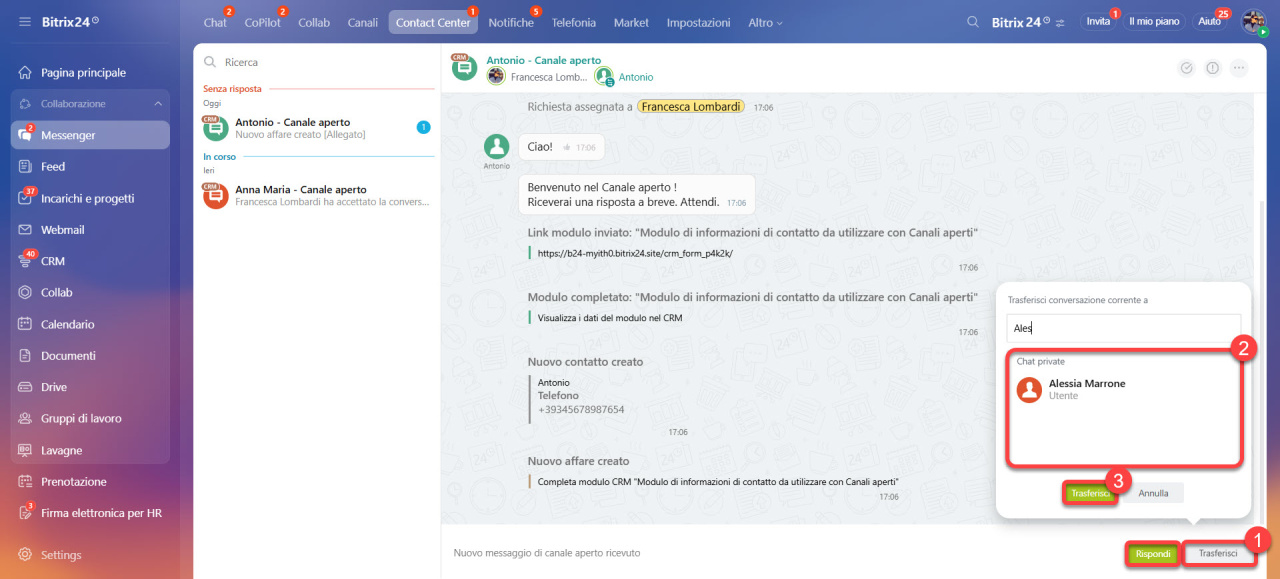Open the Impostazioni tab
Image resolution: width=1280 pixels, height=579 pixels.
tap(698, 22)
